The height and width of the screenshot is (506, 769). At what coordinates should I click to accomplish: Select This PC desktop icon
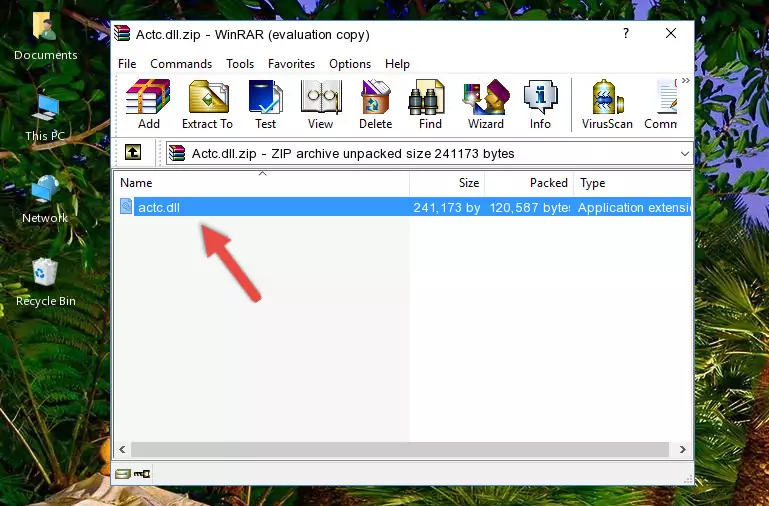pyautogui.click(x=45, y=118)
